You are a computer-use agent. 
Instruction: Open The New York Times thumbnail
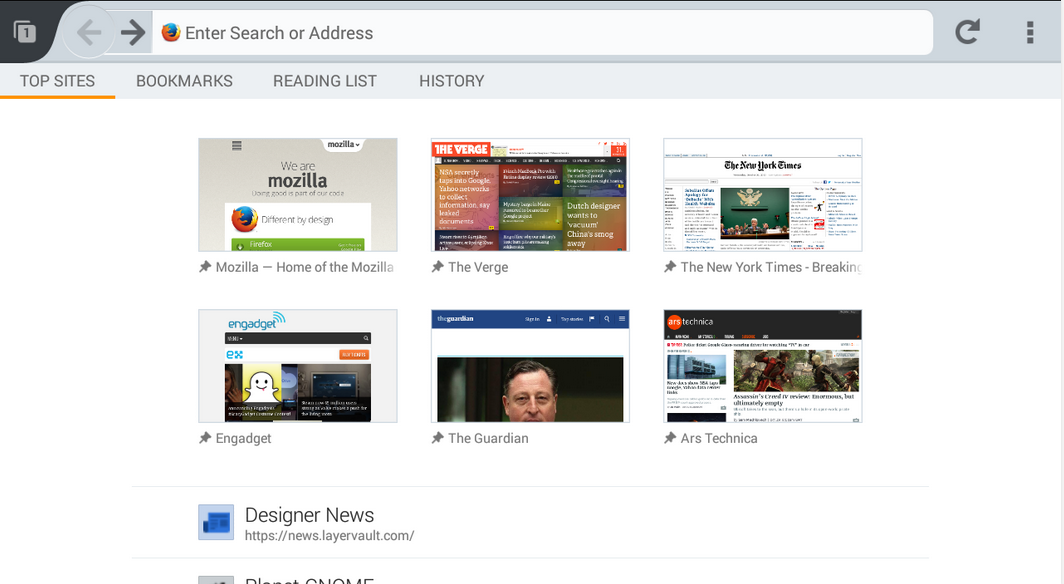(762, 195)
